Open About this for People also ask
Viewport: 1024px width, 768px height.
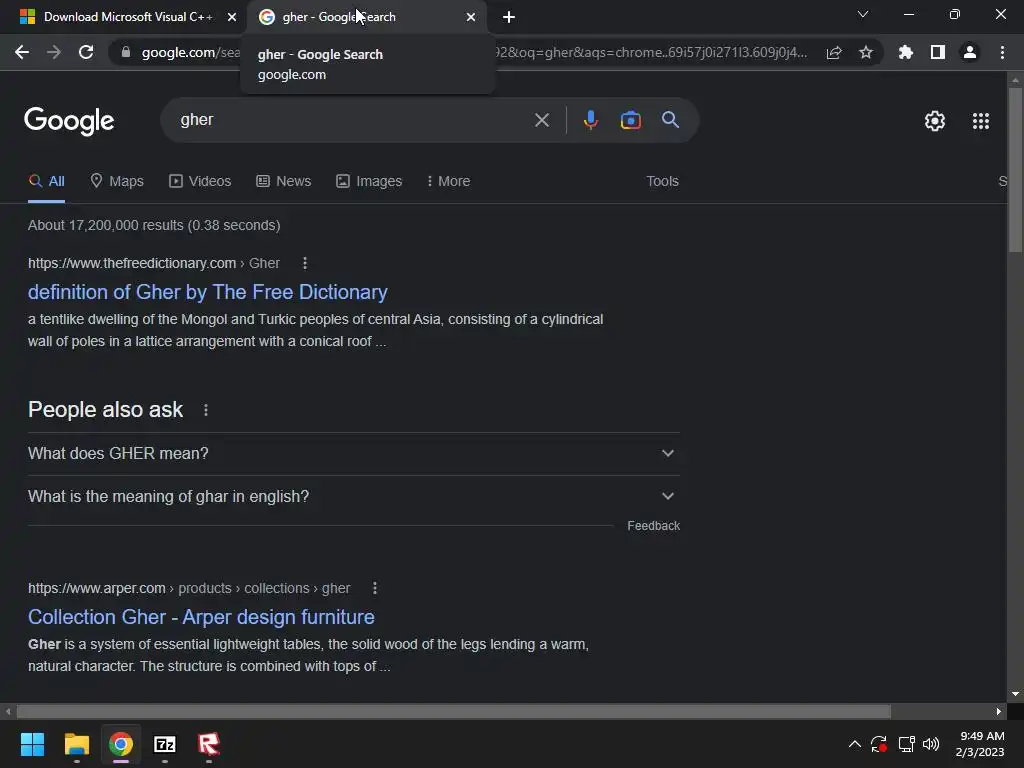[206, 410]
